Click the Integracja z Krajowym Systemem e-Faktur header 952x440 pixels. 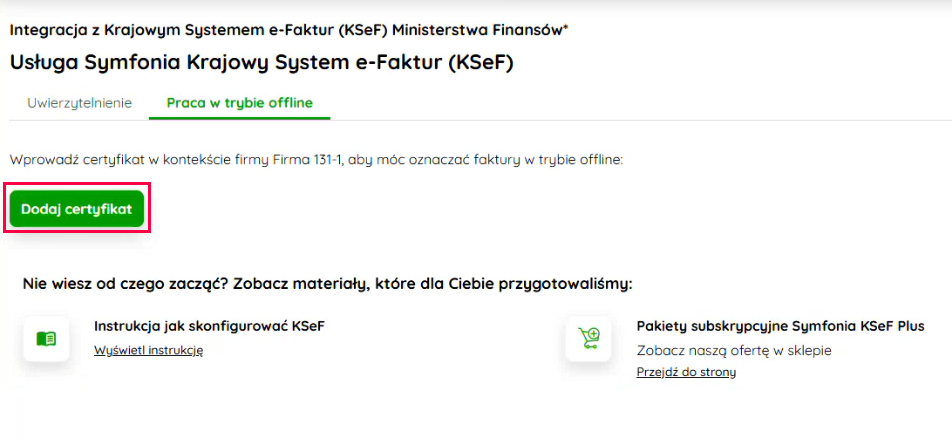point(288,30)
